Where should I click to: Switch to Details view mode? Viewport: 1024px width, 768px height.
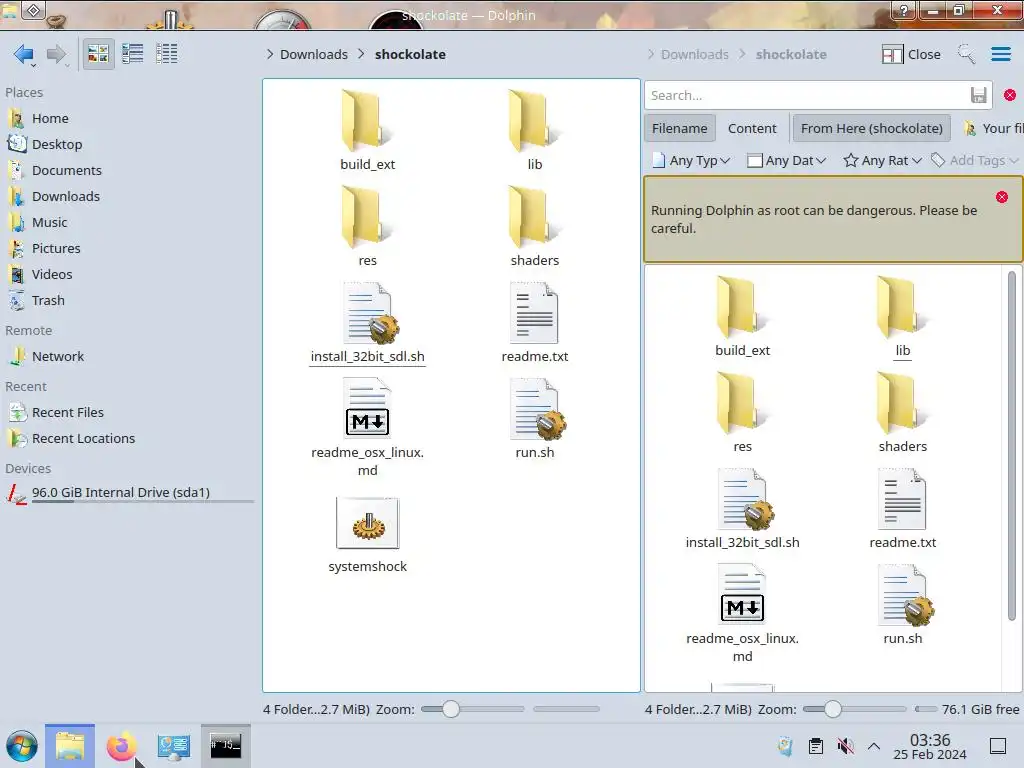tap(167, 54)
